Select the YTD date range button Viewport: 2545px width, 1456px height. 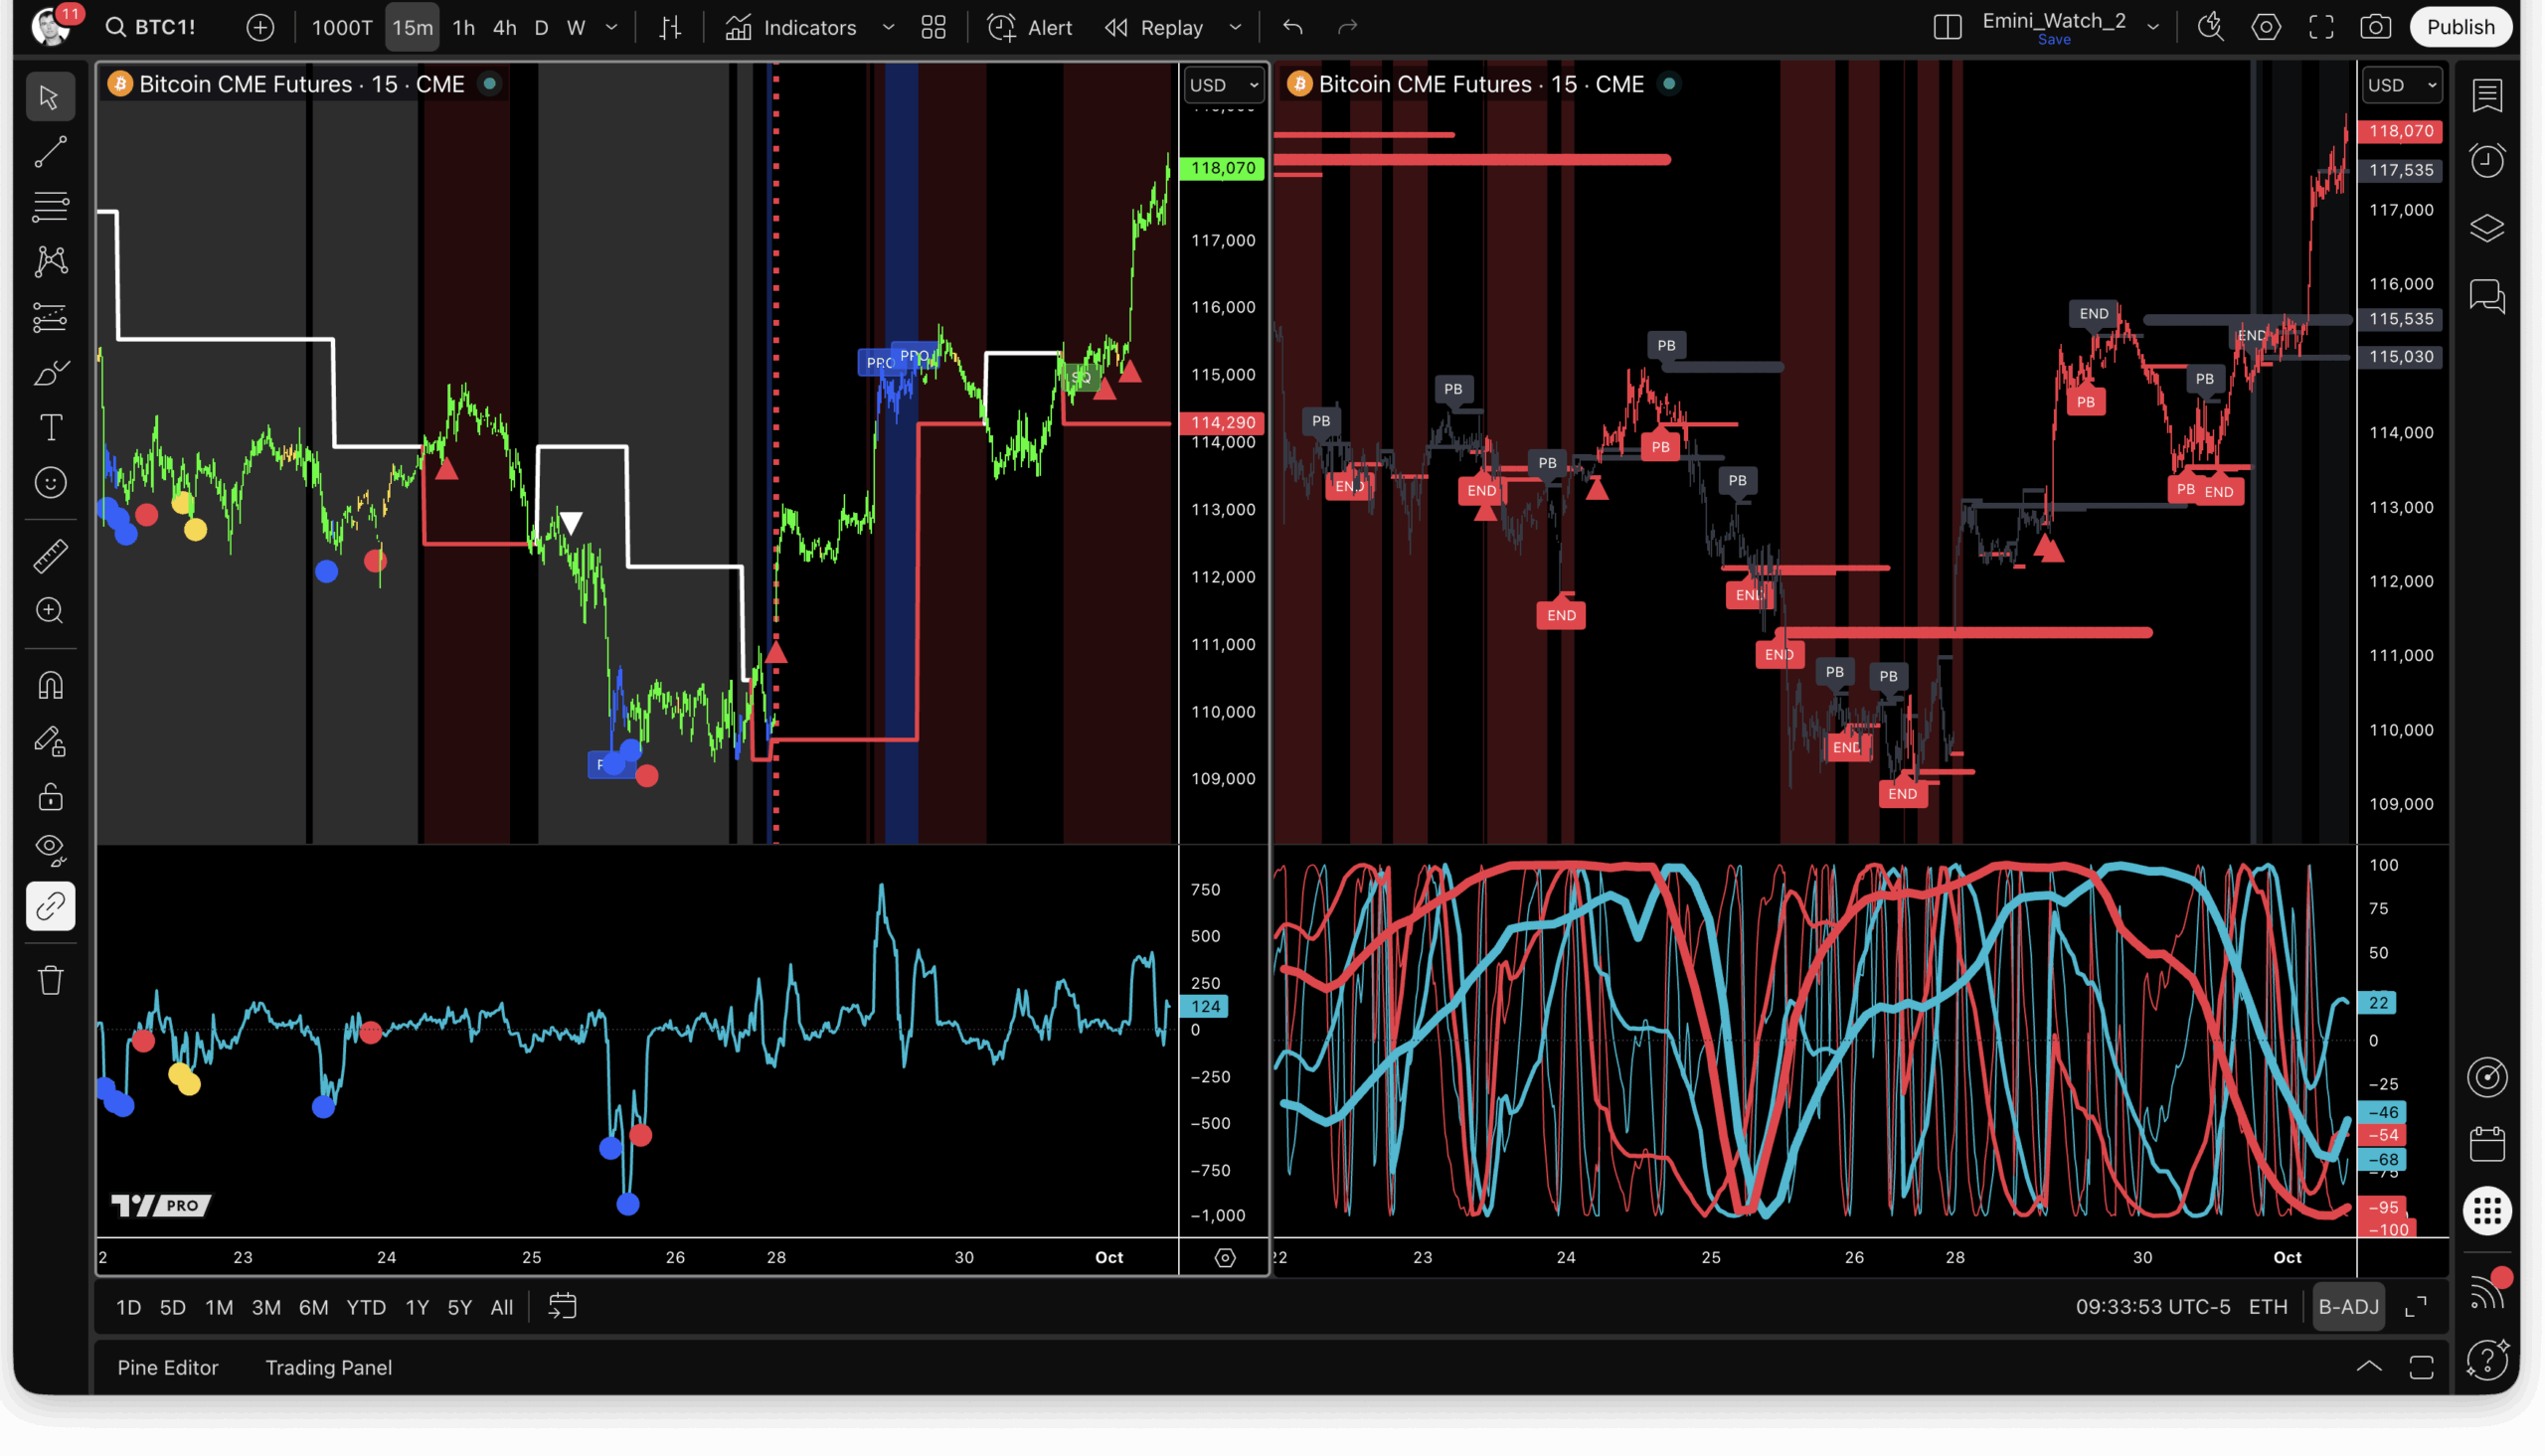coord(365,1307)
